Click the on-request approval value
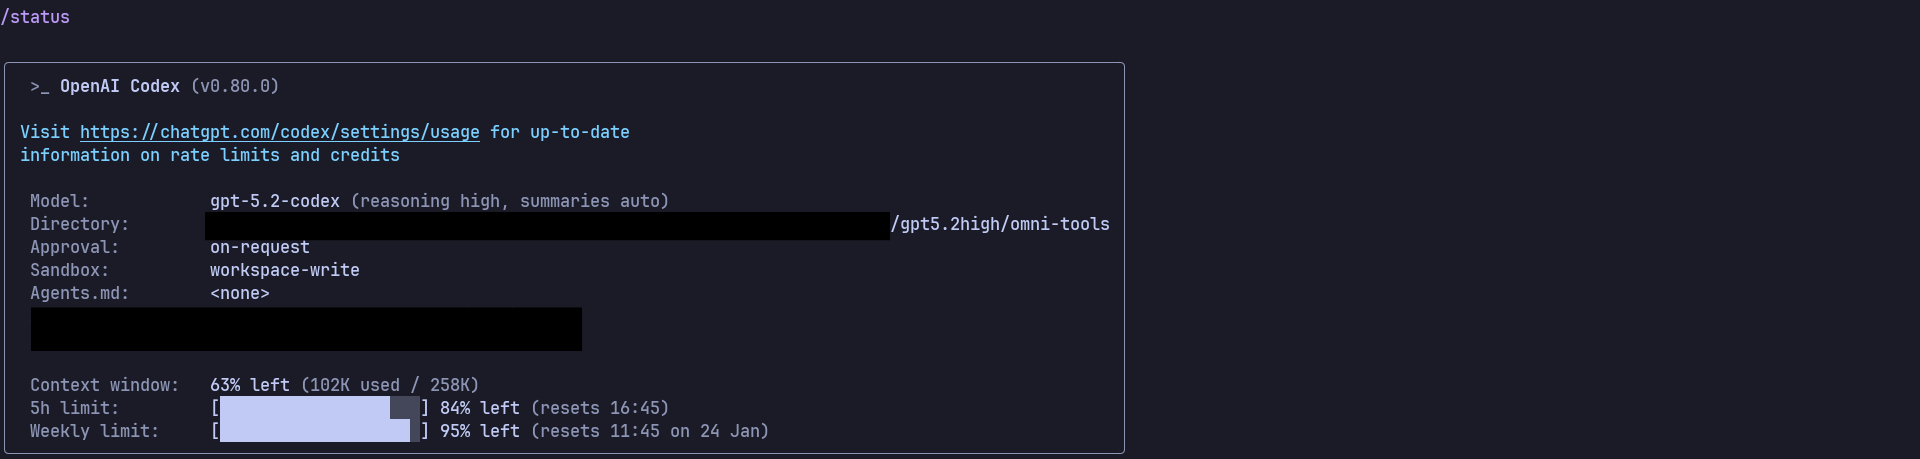 [x=260, y=247]
